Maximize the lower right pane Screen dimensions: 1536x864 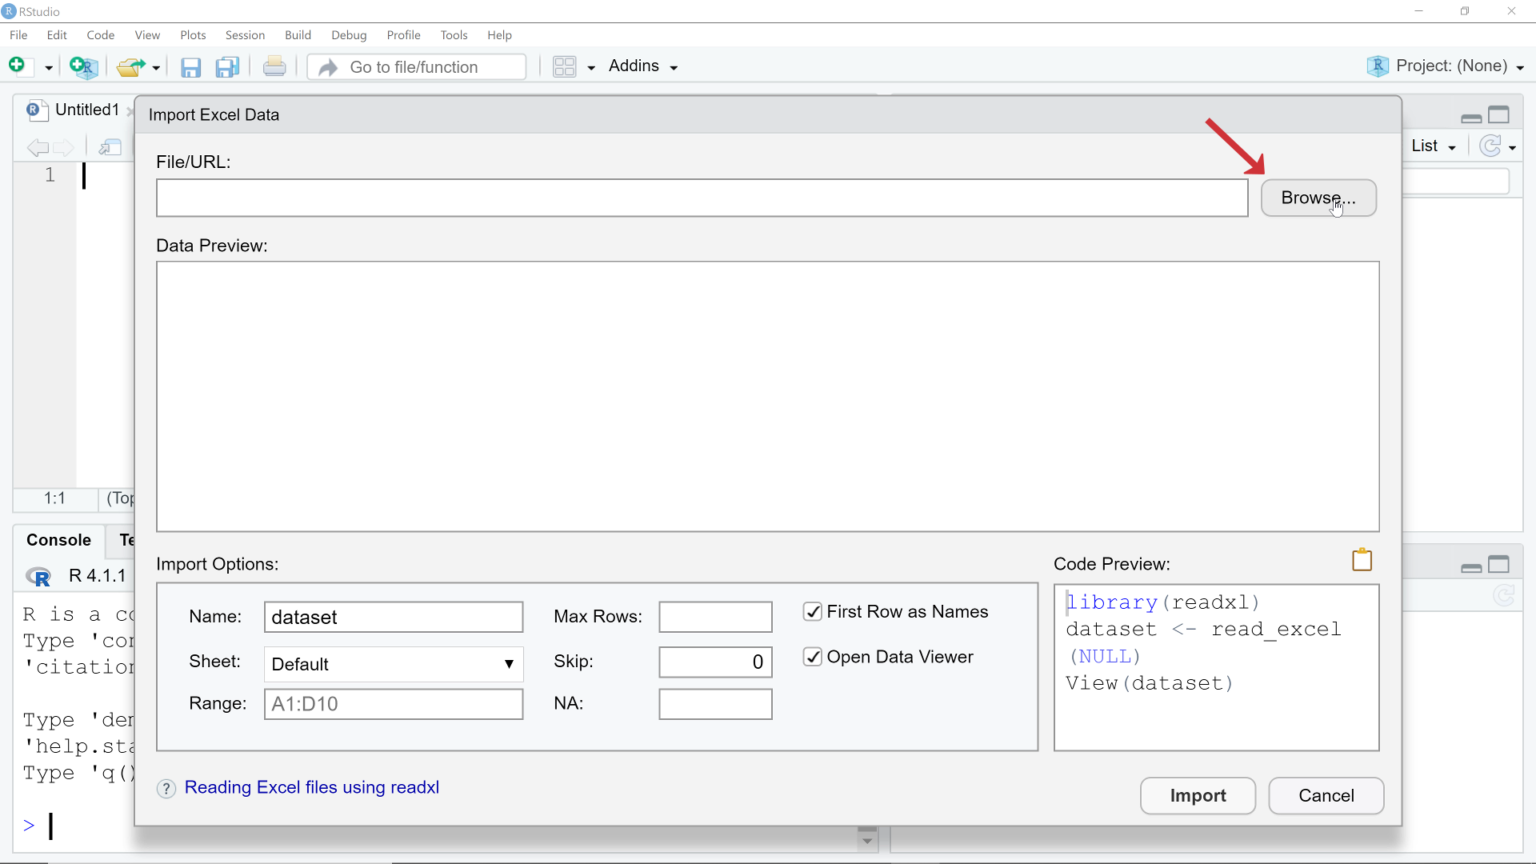tap(1499, 565)
